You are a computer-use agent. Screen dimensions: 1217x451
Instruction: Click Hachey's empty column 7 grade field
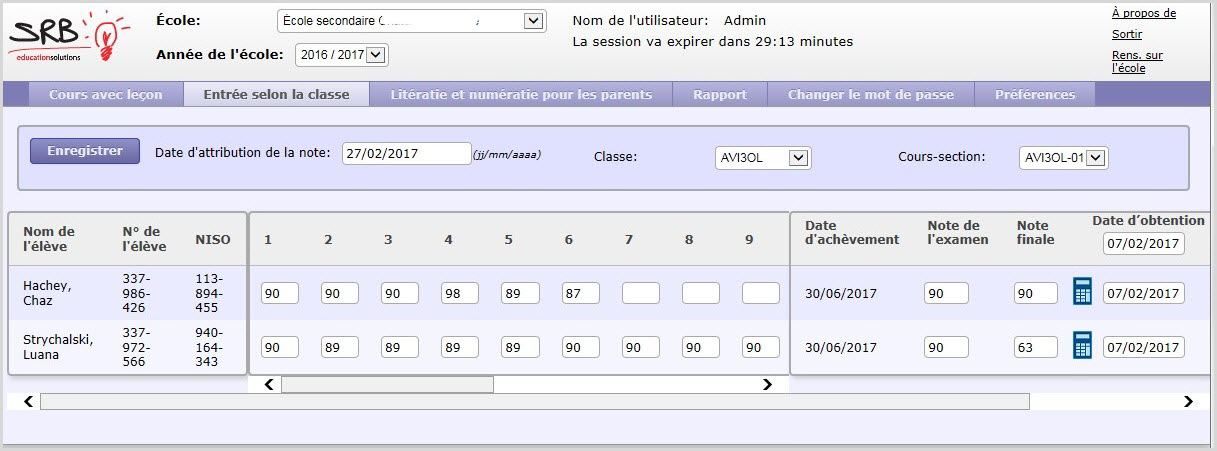pyautogui.click(x=640, y=293)
